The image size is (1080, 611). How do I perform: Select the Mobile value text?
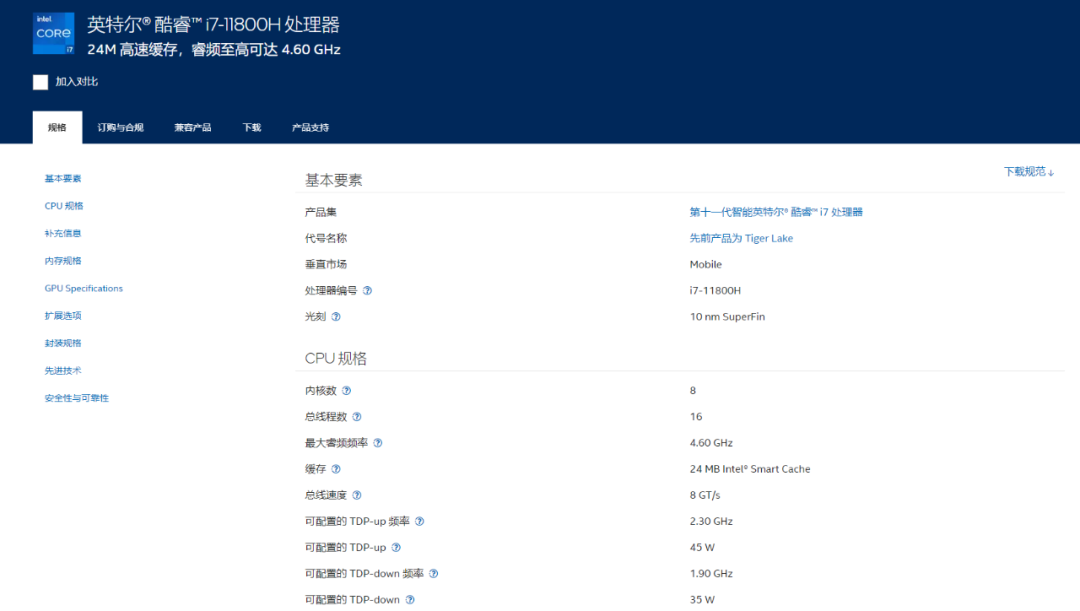click(705, 265)
